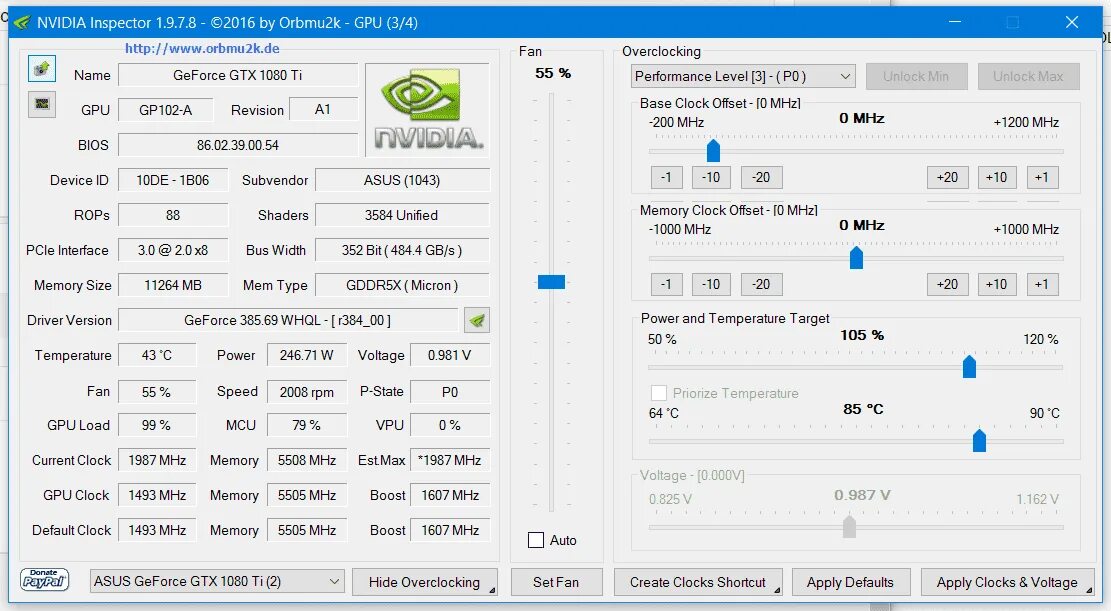
Task: Click the upload-screenshot icon beside Name
Action: (42, 69)
